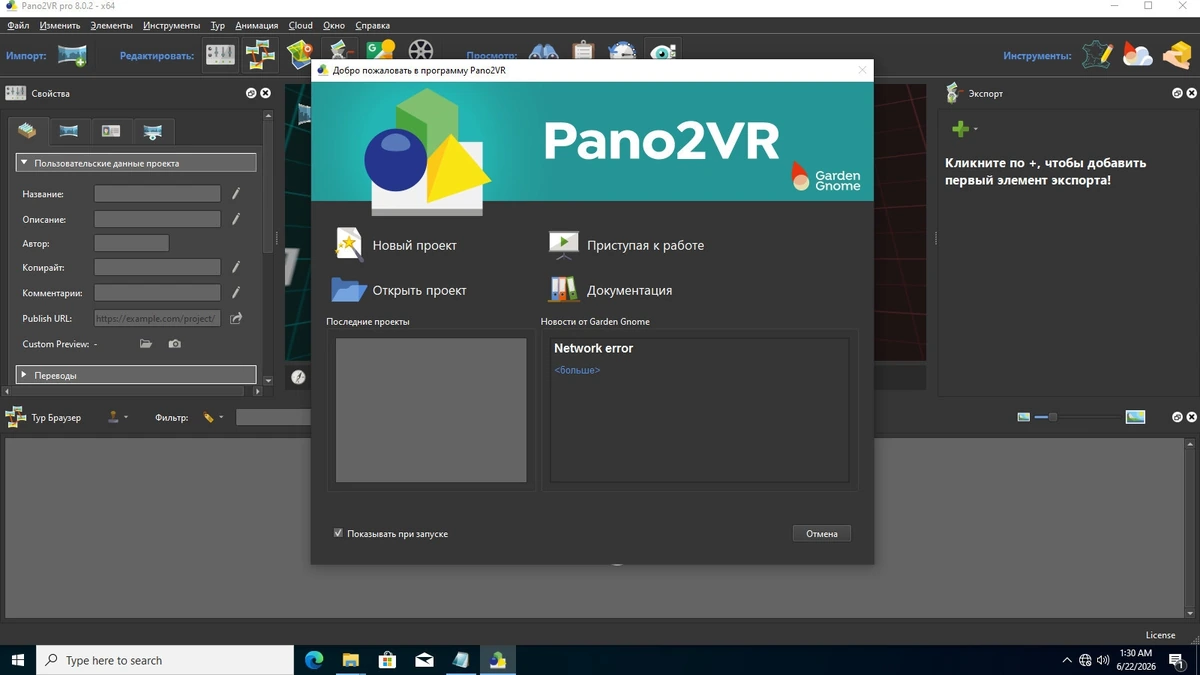
Task: Click the Новый проект label
Action: 415,245
